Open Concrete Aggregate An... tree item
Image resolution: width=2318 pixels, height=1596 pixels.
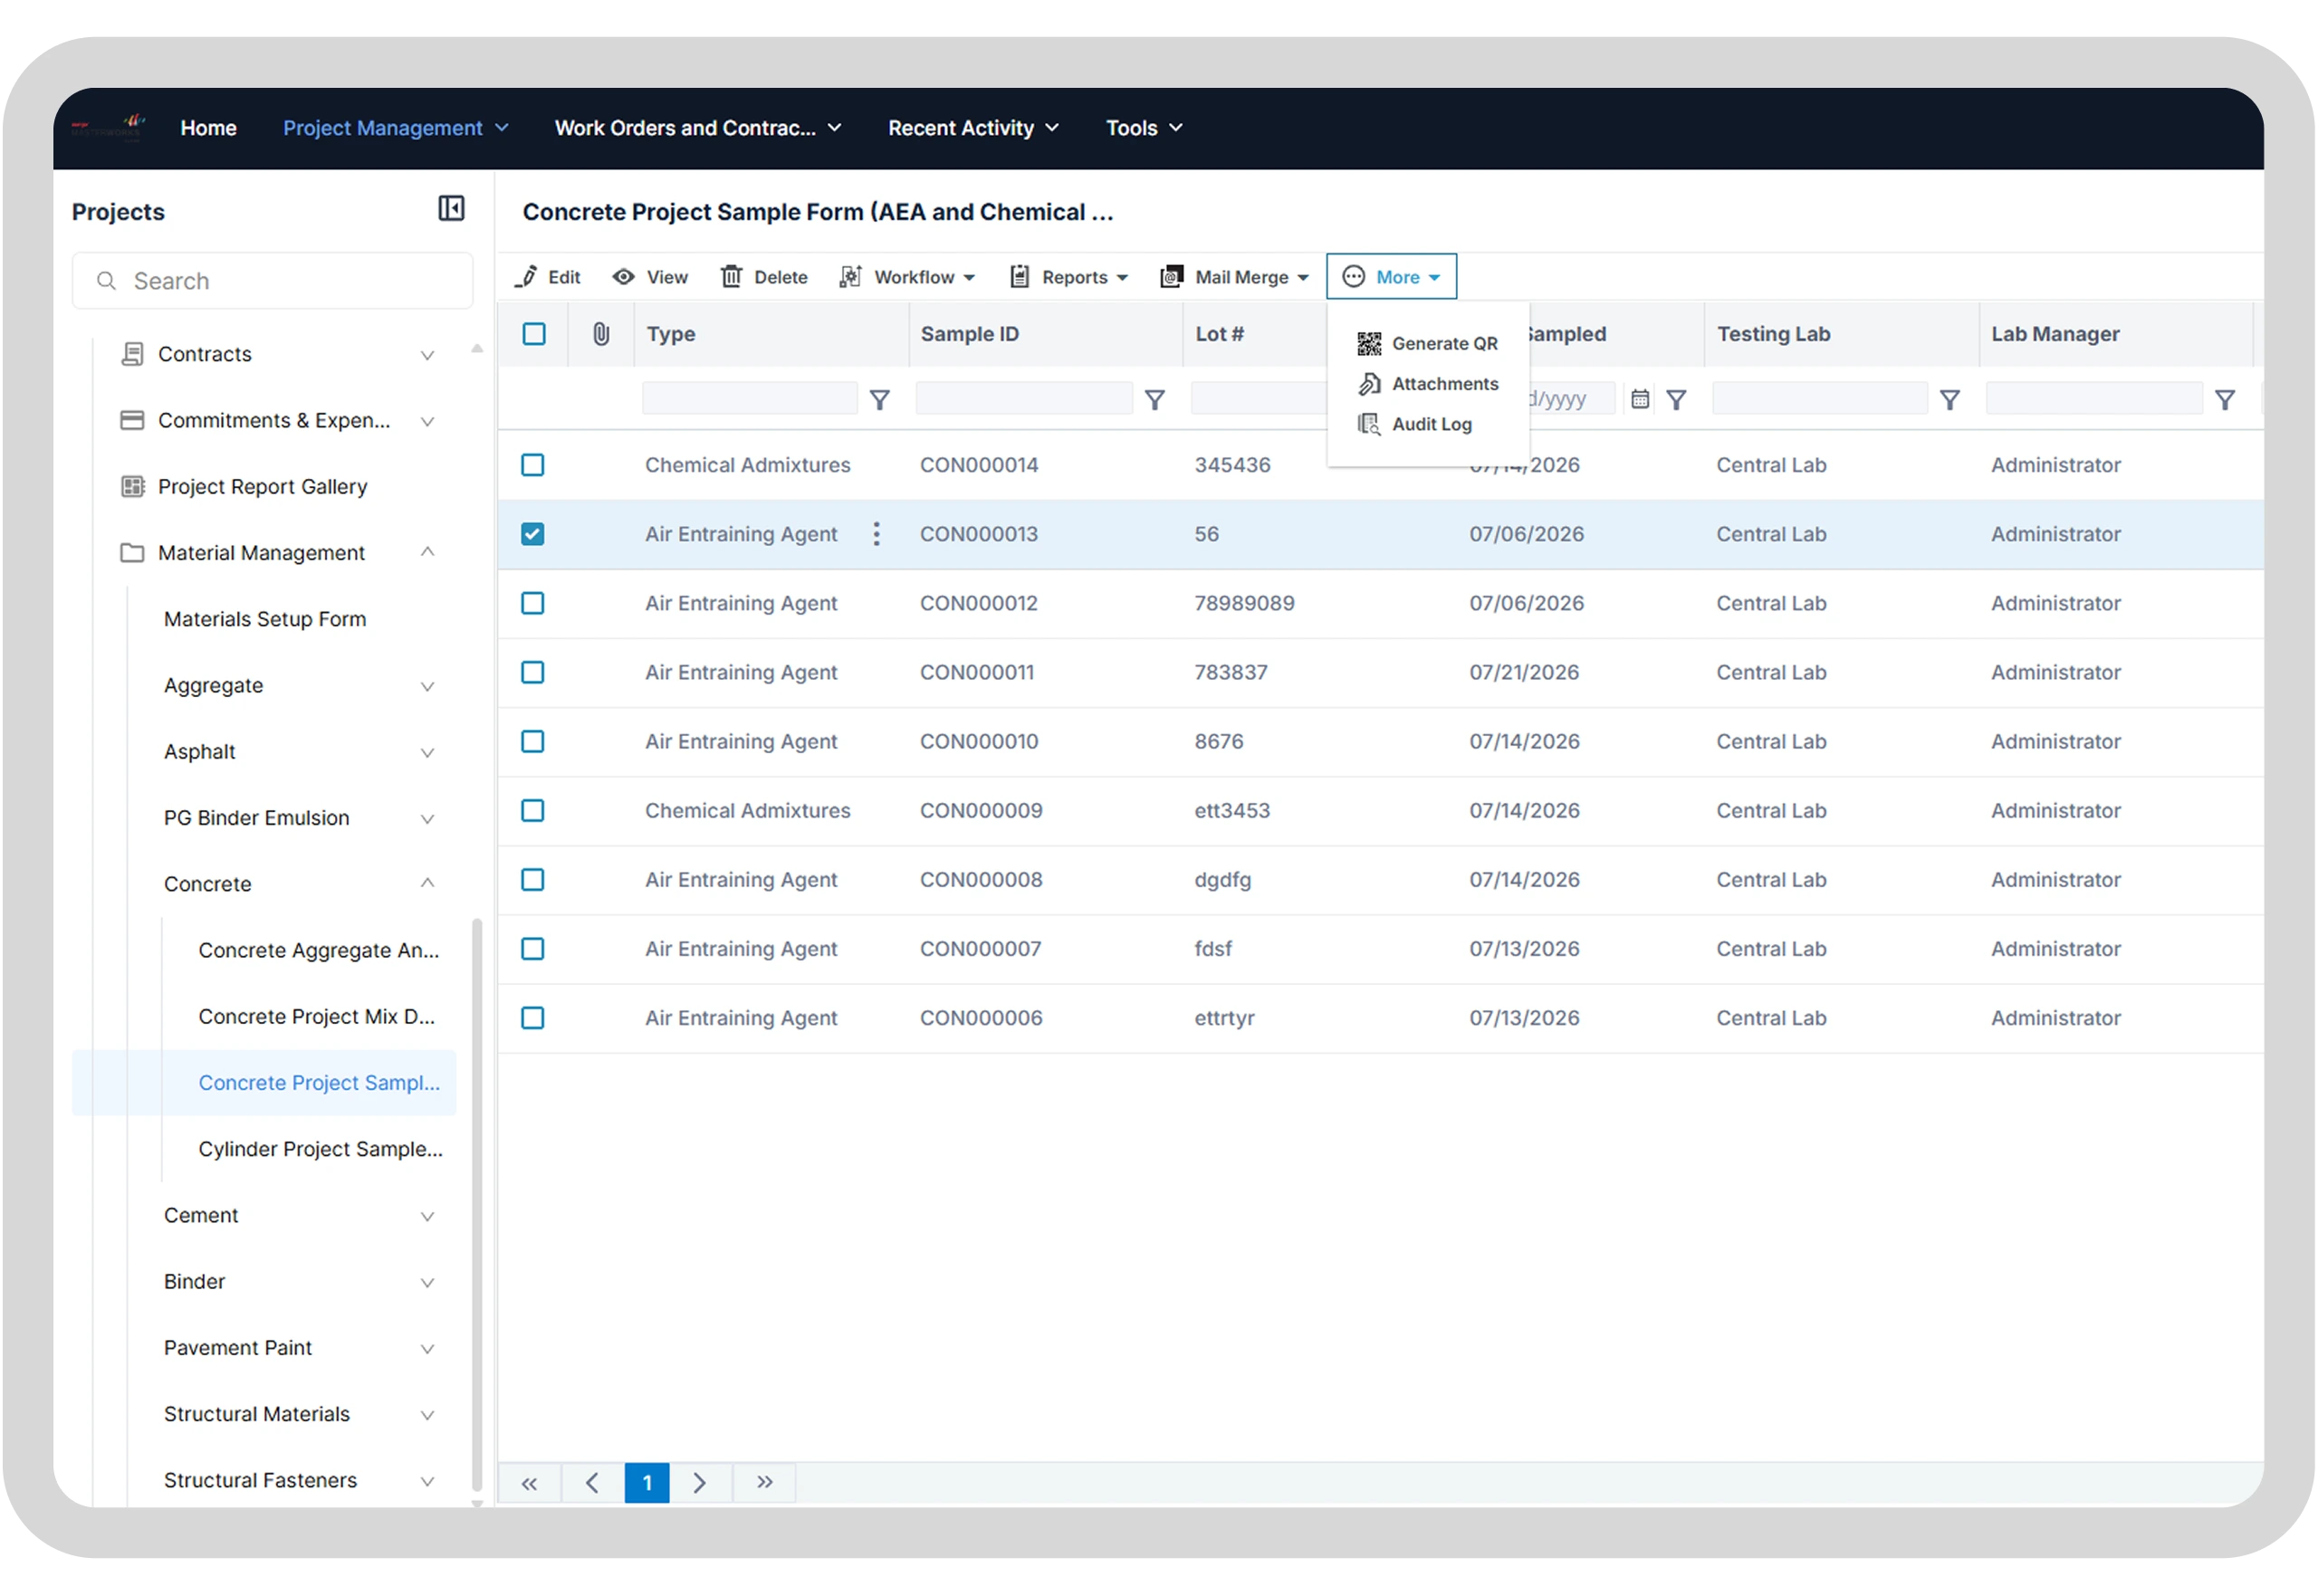[x=319, y=950]
